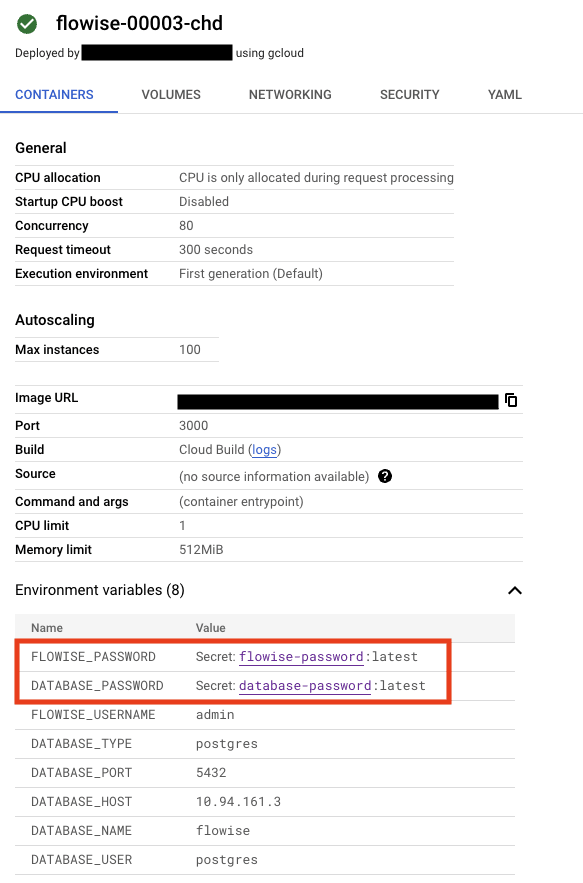Select the DATABASE_USER value postgres
Image resolution: width=583 pixels, height=883 pixels.
pyautogui.click(x=227, y=860)
